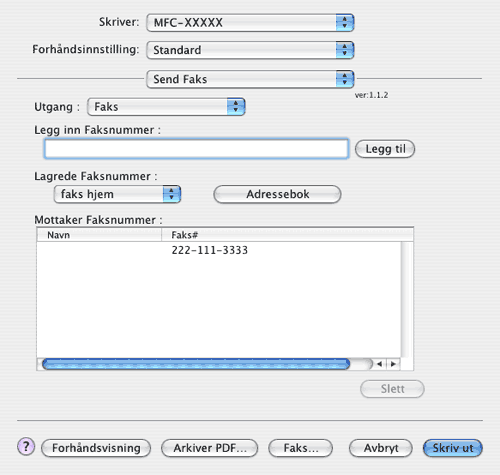The image size is (500, 475).
Task: Click the blue horizontal scrollbar thumb
Action: pos(196,364)
